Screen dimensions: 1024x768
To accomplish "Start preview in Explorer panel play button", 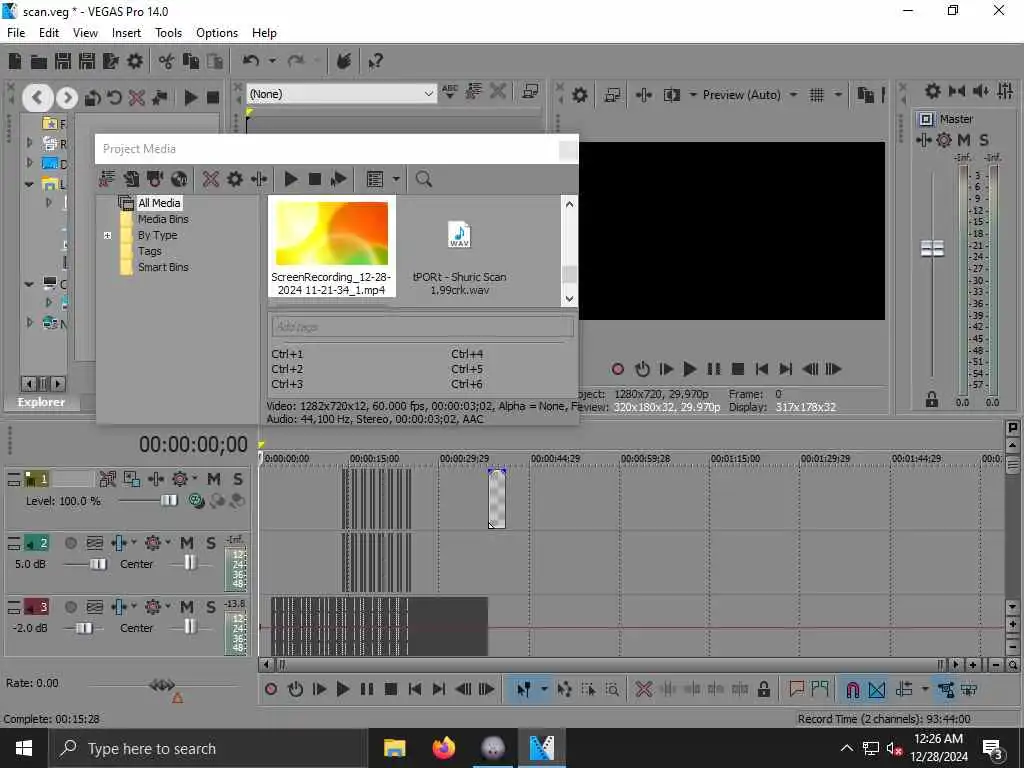I will 190,98.
